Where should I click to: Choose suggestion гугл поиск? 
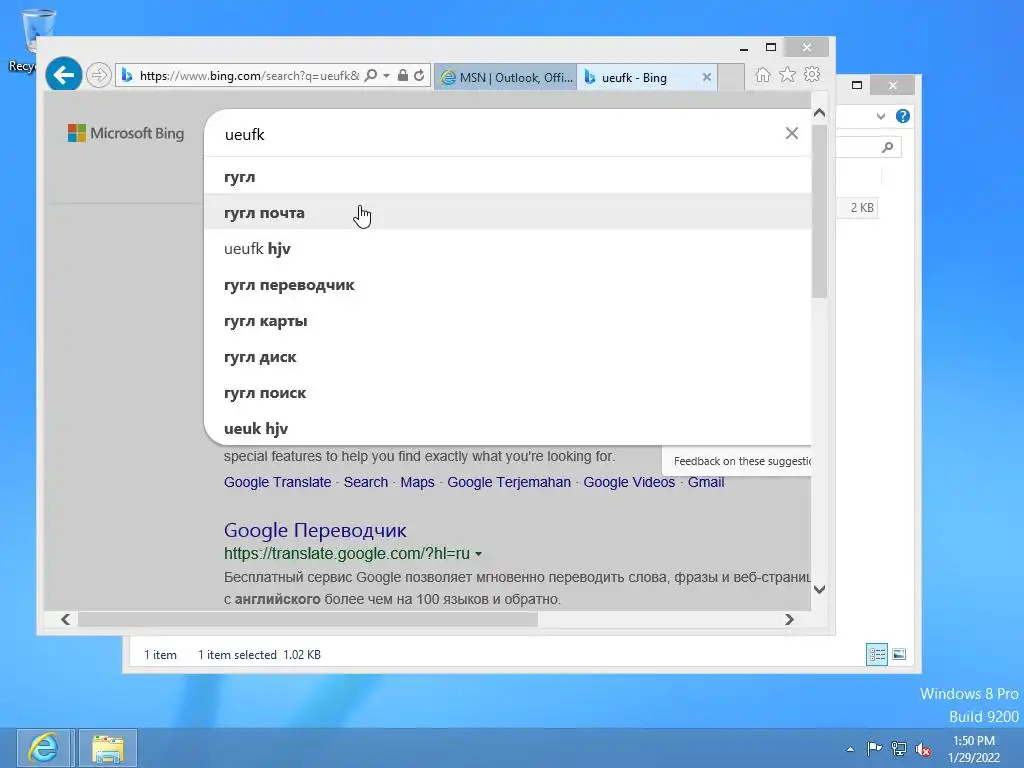[x=507, y=392]
